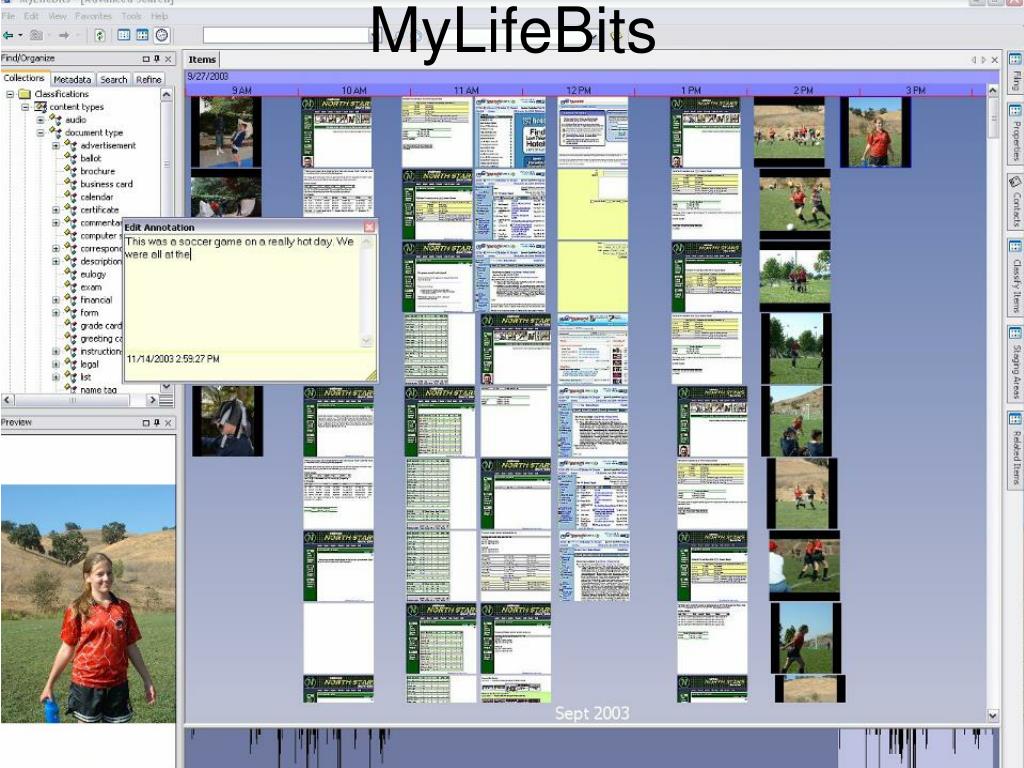Close the Preview panel
The width and height of the screenshot is (1024, 768).
point(168,423)
